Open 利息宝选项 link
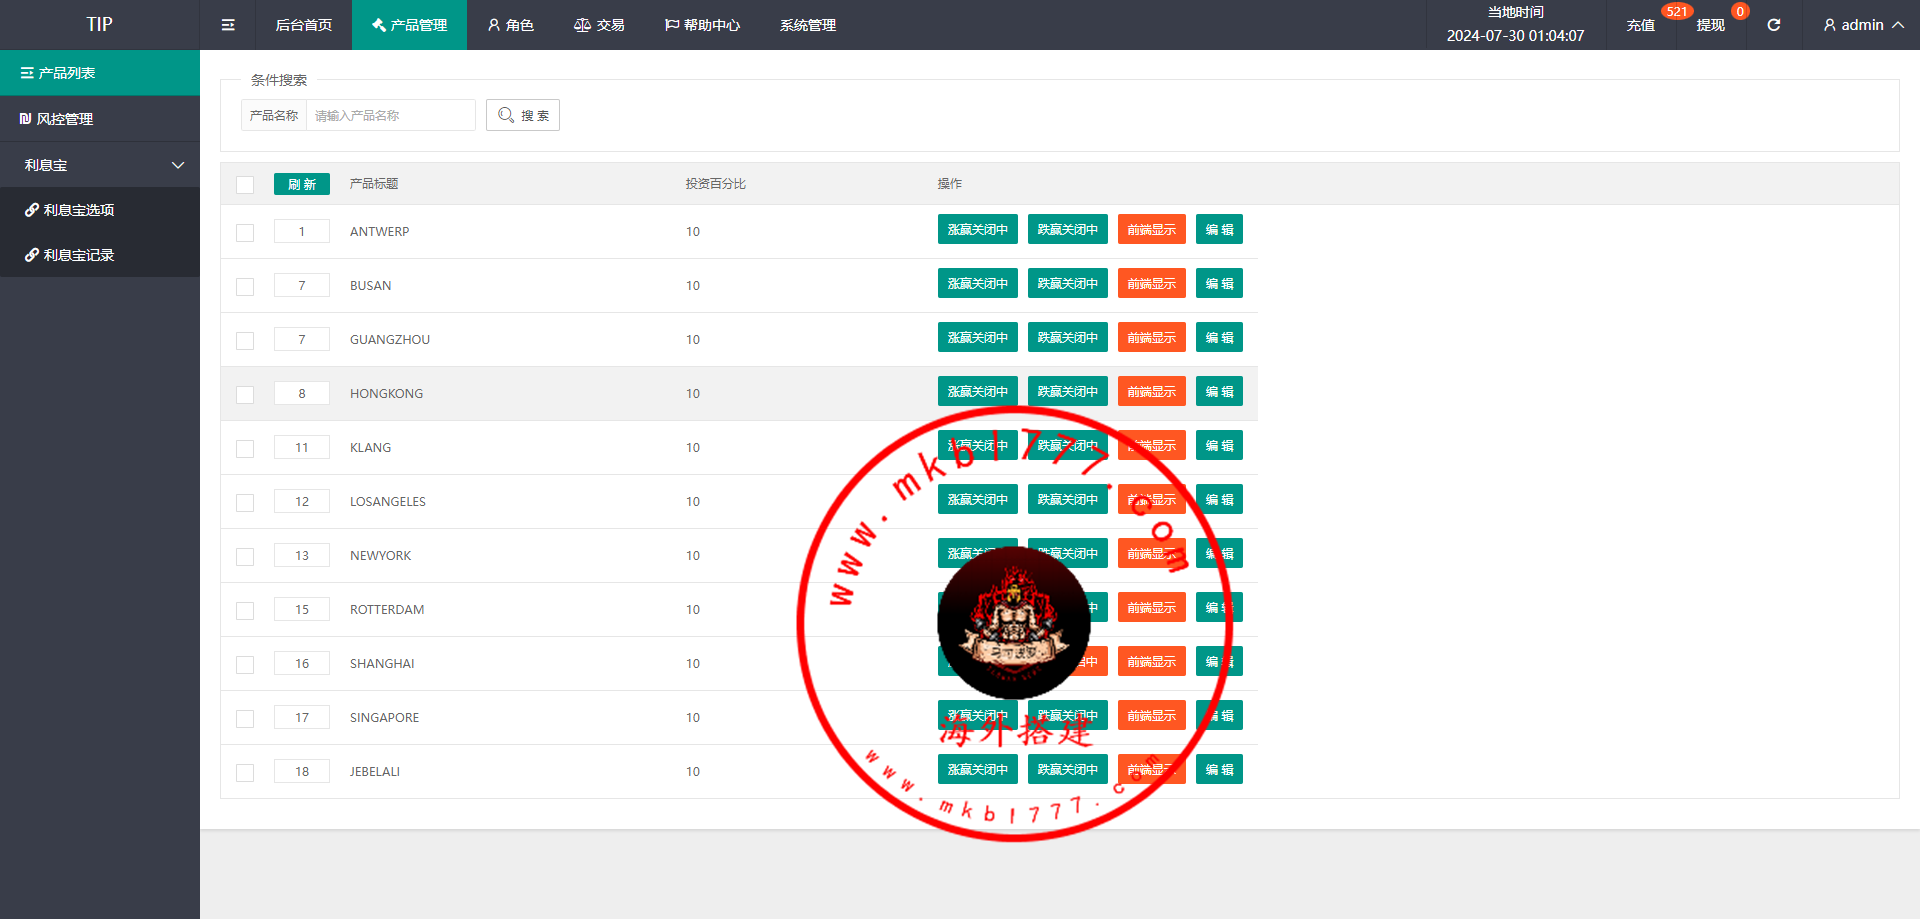Viewport: 1920px width, 919px height. coord(100,210)
